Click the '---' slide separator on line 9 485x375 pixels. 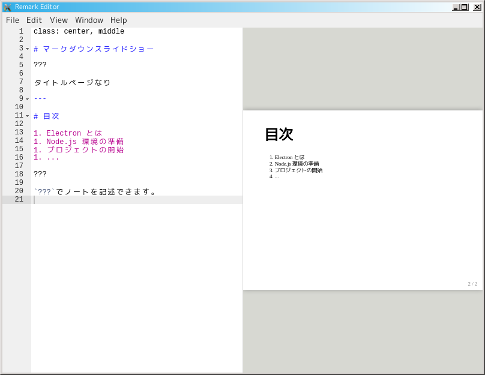pyautogui.click(x=40, y=99)
